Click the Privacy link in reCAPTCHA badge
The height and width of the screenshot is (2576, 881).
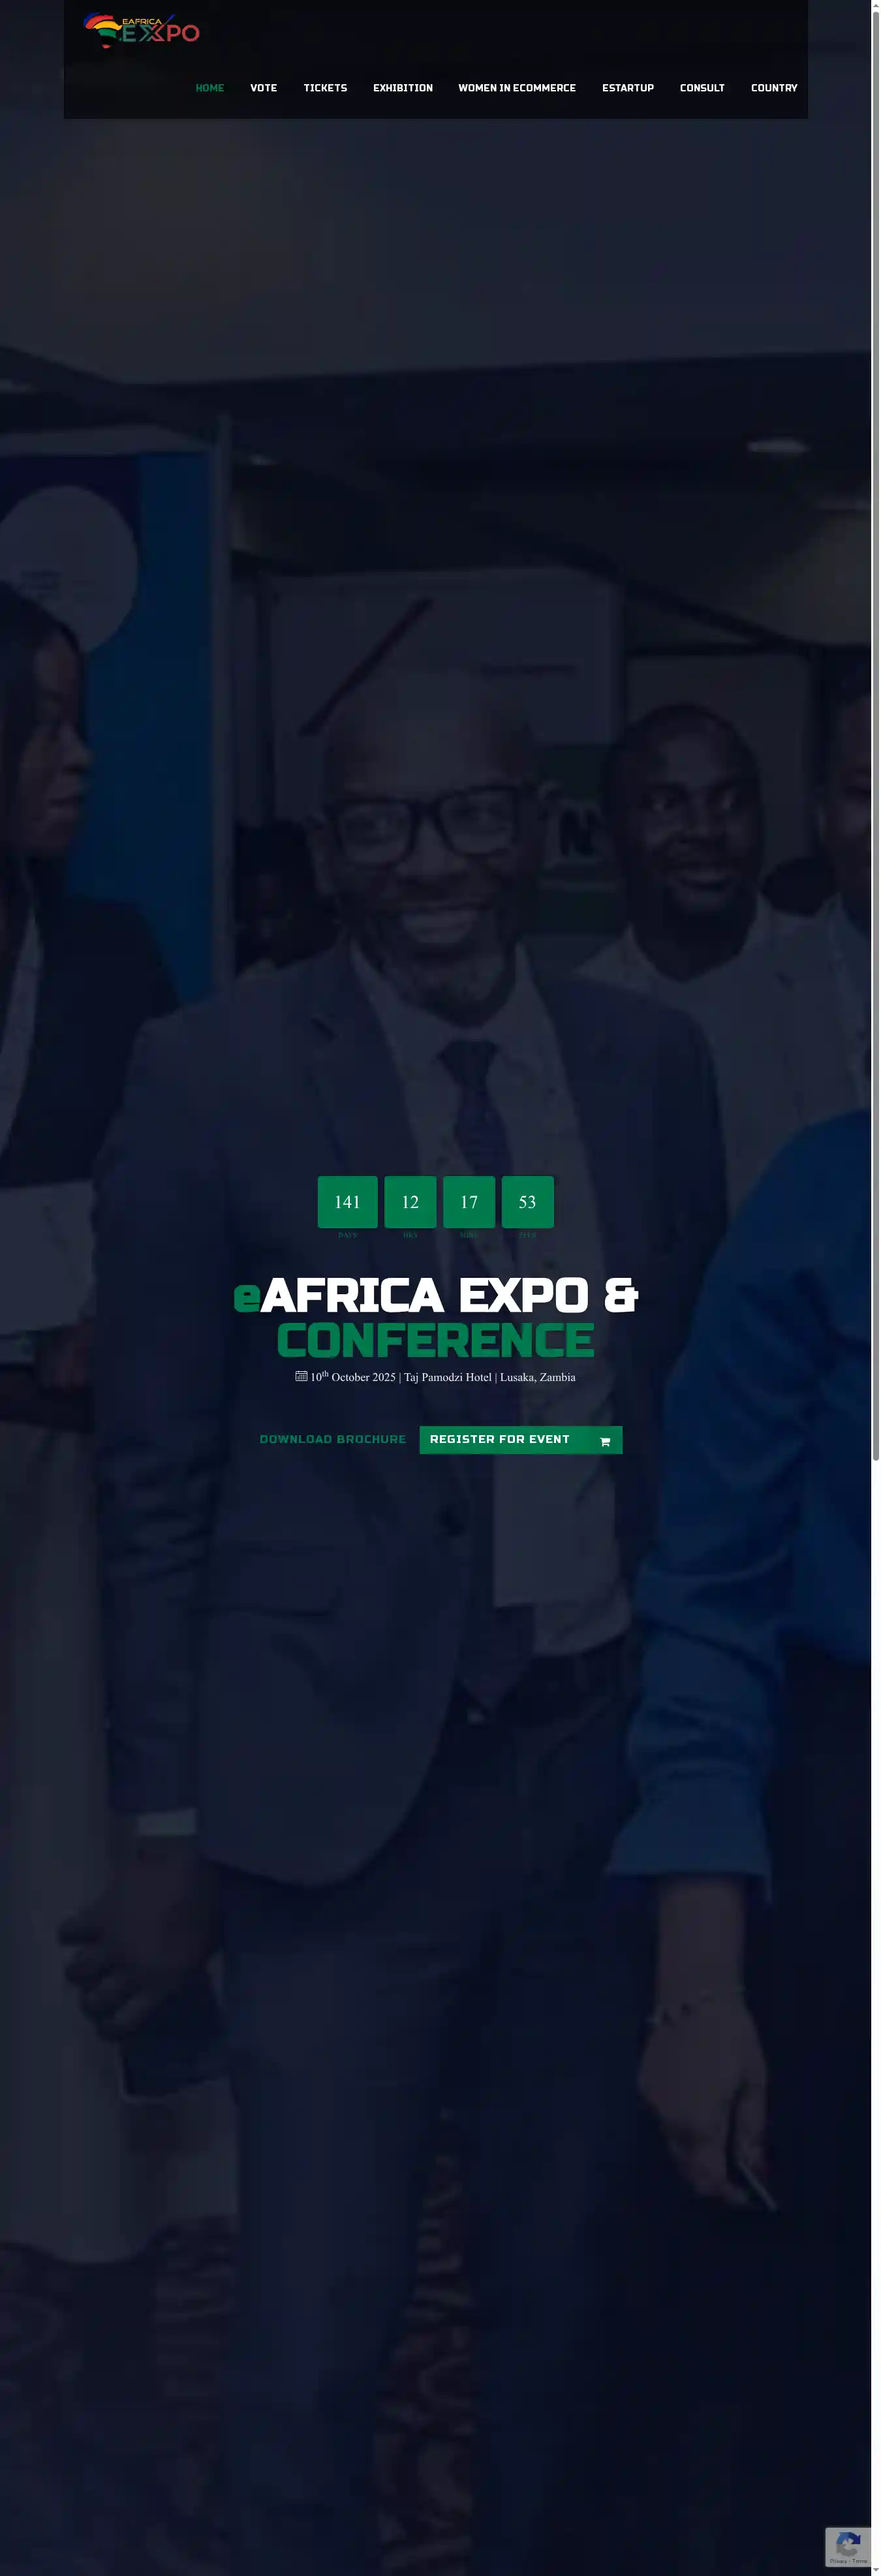click(838, 2561)
